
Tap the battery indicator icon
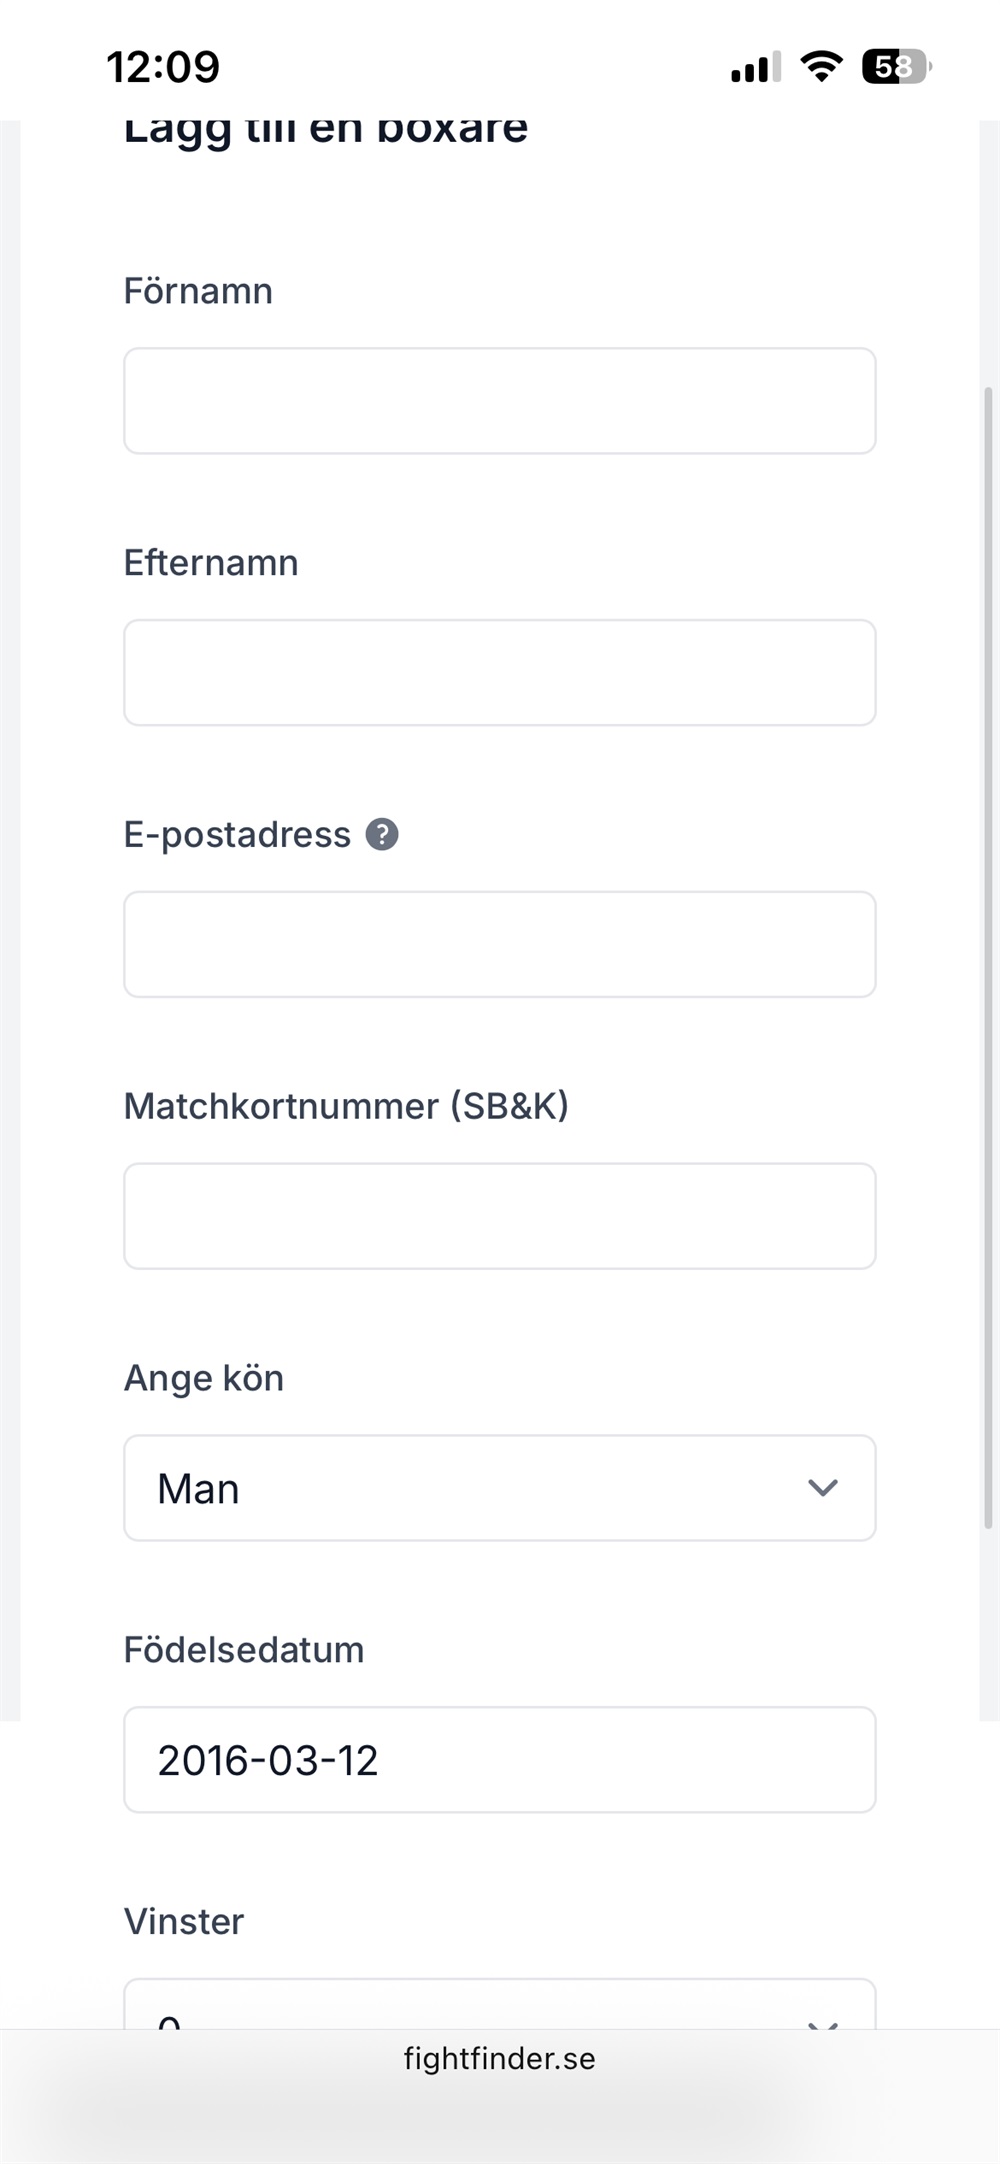click(896, 67)
